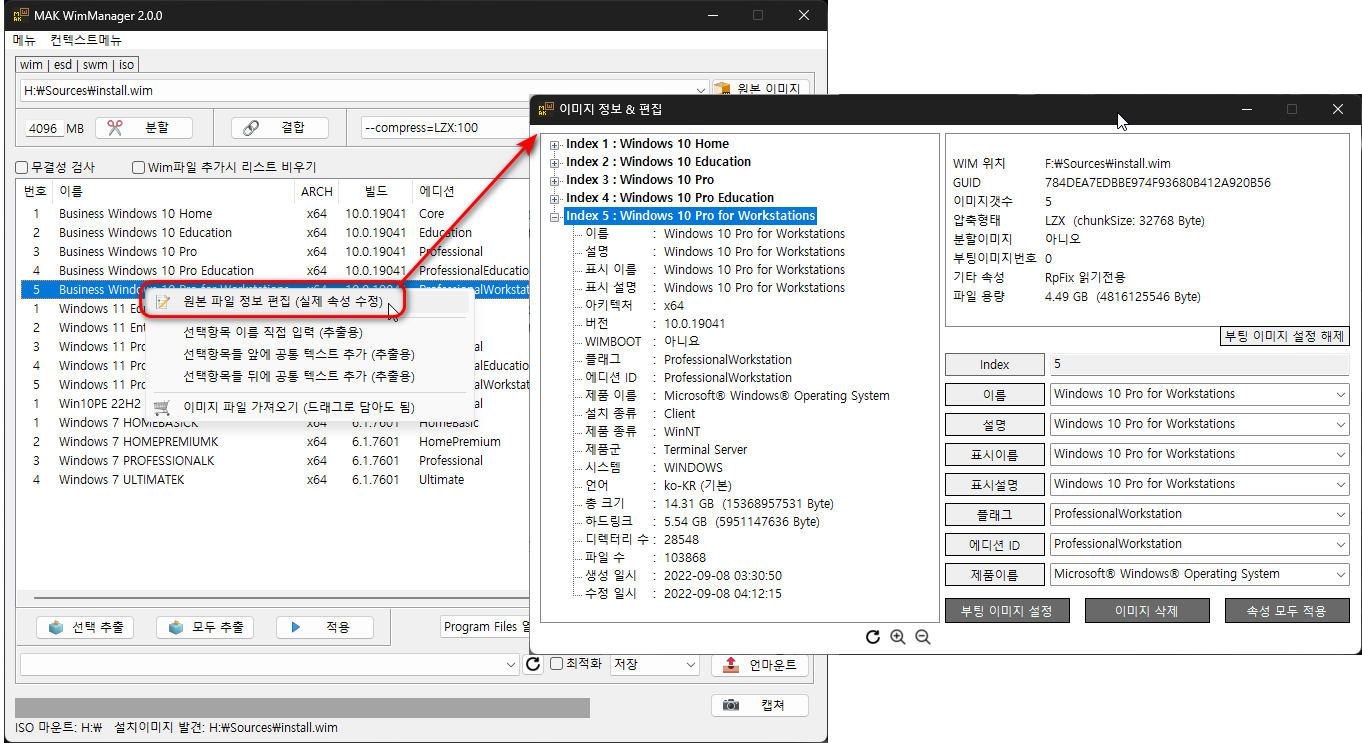Click the 이미지 정보 & 편집 window logo icon
Screen dimensions: 1362x743
[546, 109]
